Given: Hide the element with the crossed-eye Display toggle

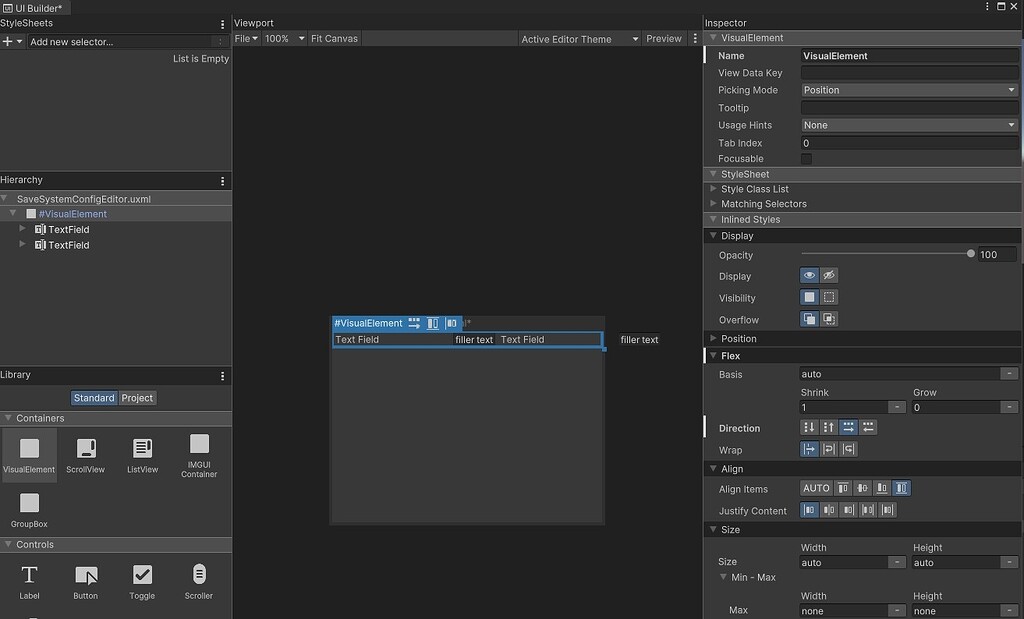Looking at the screenshot, I should tap(828, 275).
